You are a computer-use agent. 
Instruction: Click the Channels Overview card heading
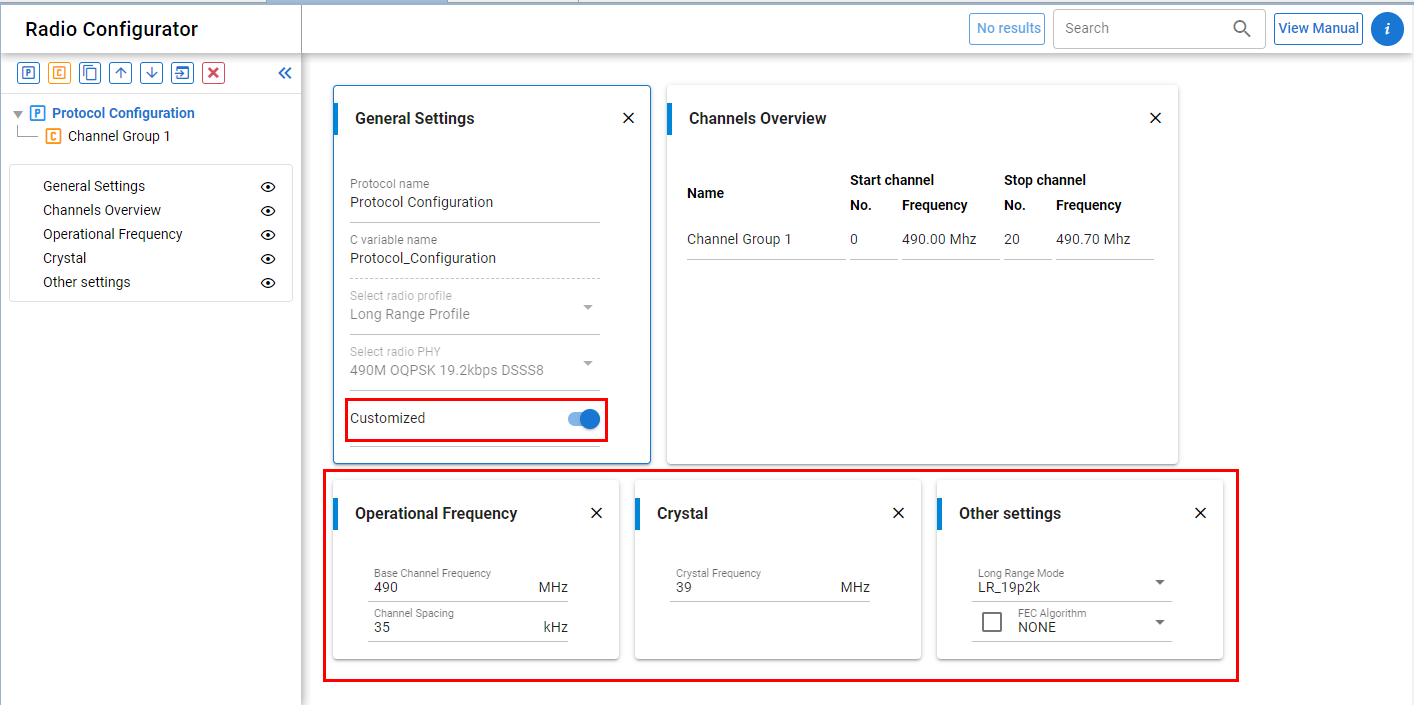click(757, 118)
